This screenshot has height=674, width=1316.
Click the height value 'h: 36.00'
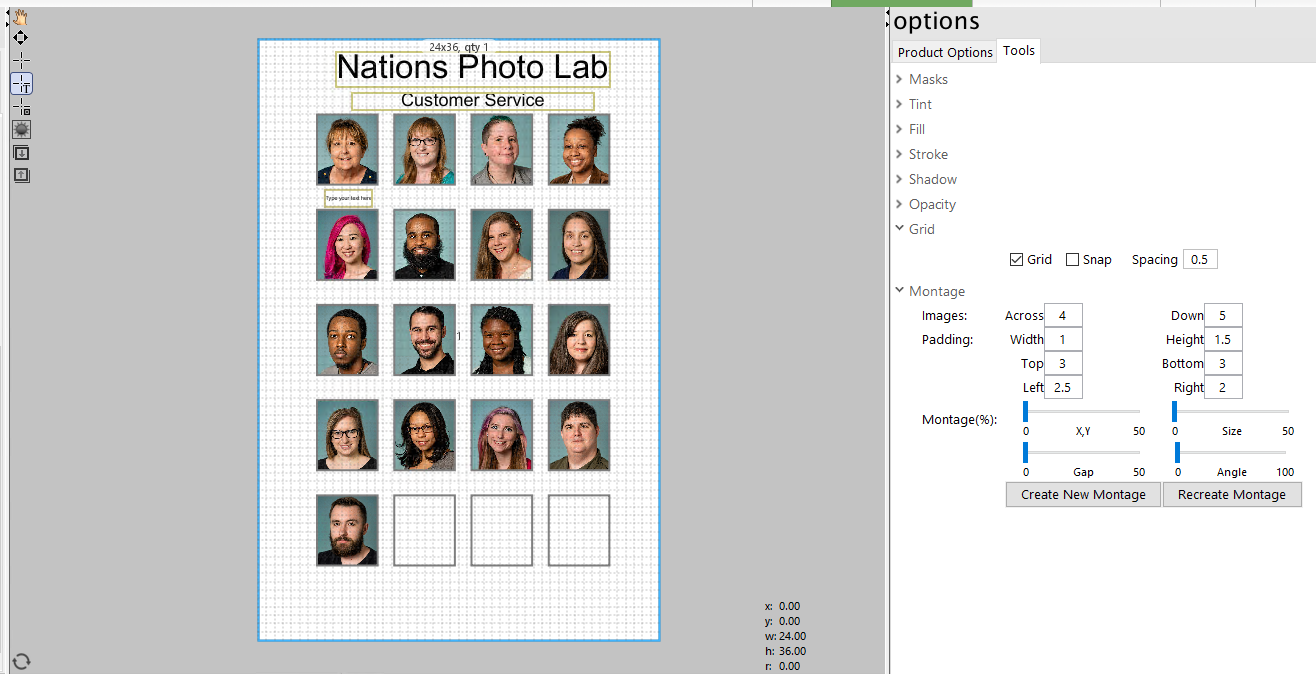click(x=786, y=651)
